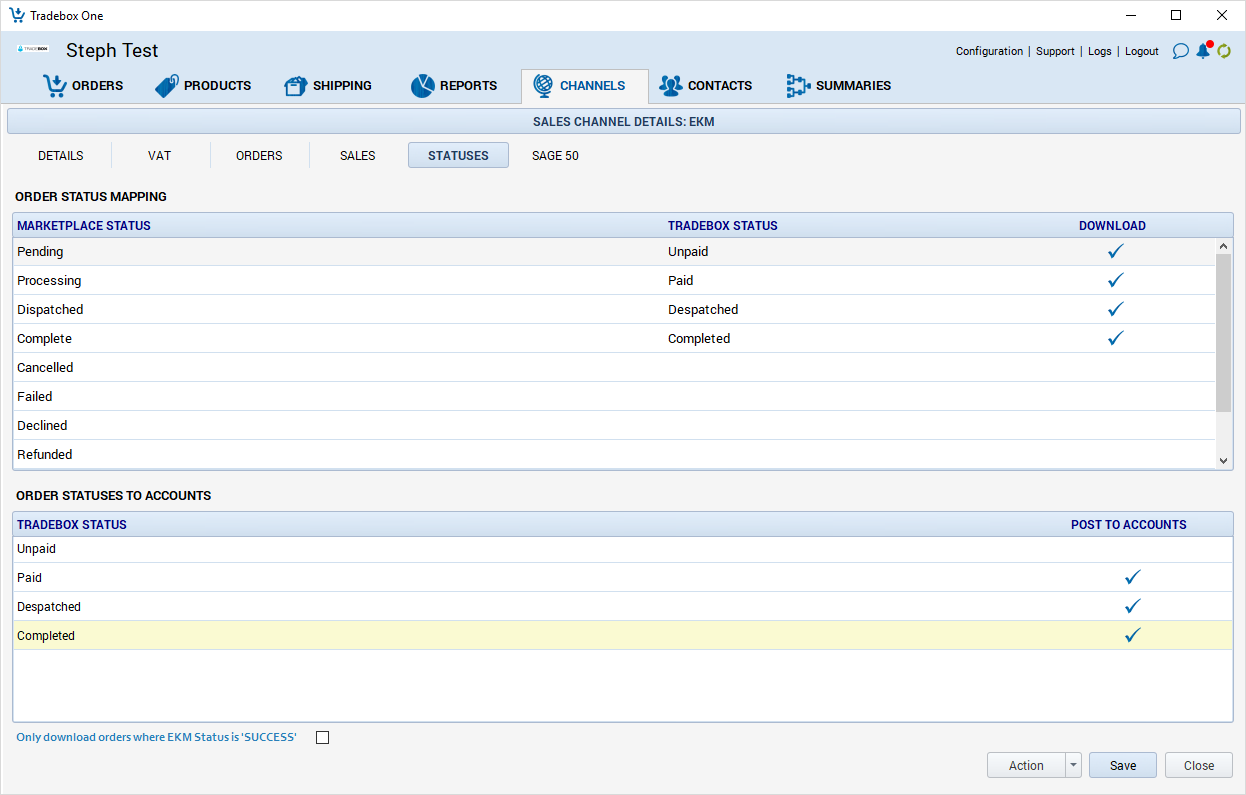Expand the Action button dropdown arrow

tap(1073, 766)
